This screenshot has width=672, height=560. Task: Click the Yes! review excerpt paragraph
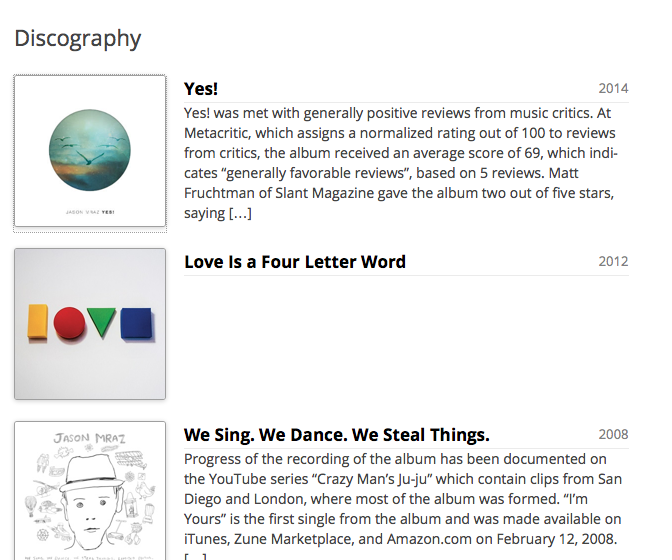(401, 163)
